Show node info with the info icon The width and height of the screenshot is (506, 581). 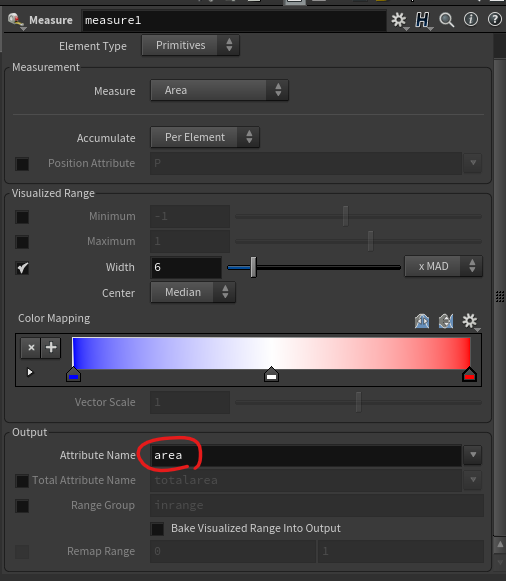click(x=470, y=19)
